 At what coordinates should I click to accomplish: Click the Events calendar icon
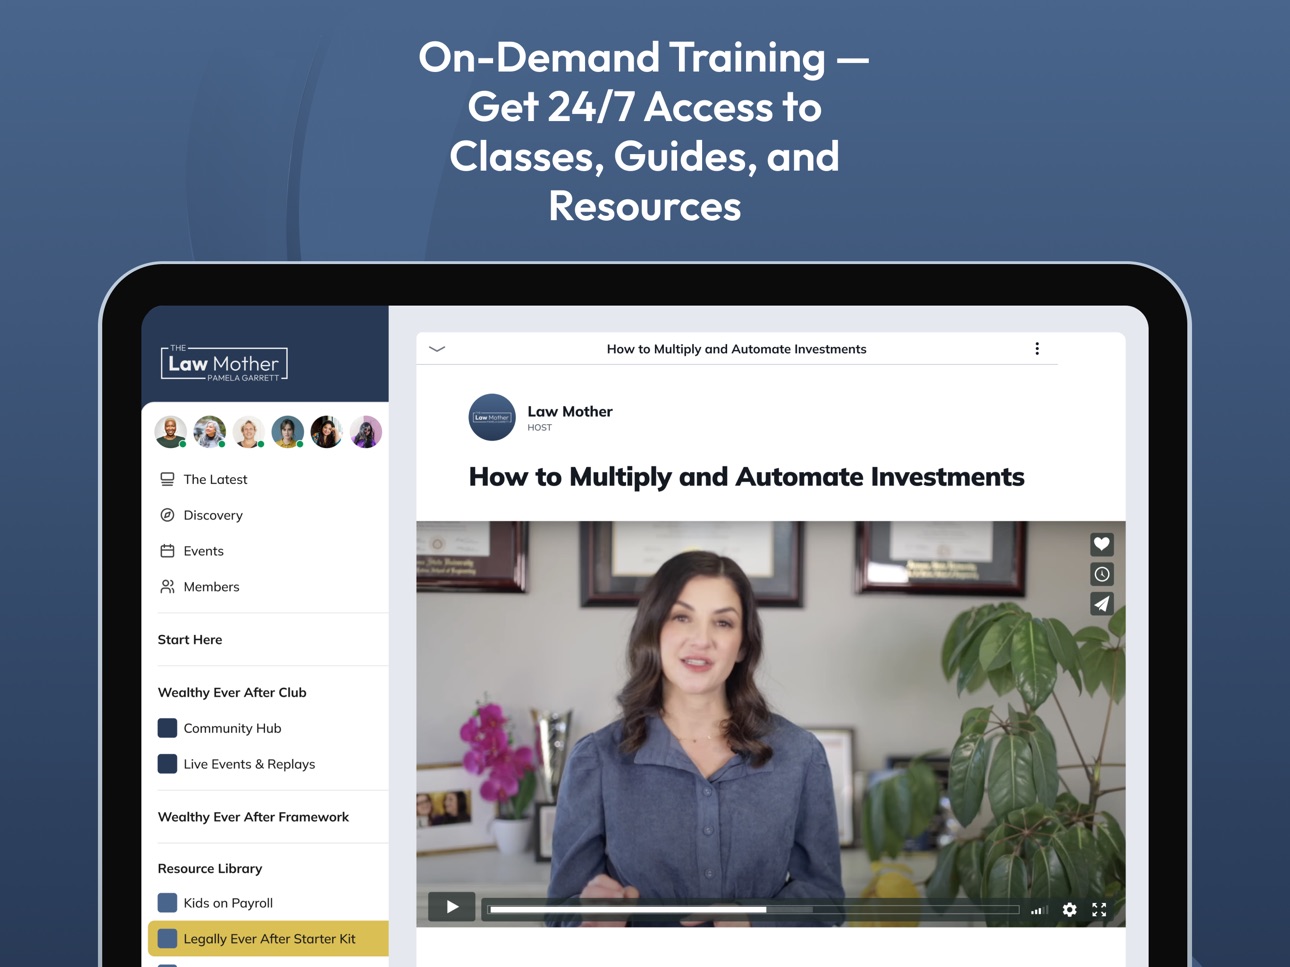pyautogui.click(x=167, y=551)
